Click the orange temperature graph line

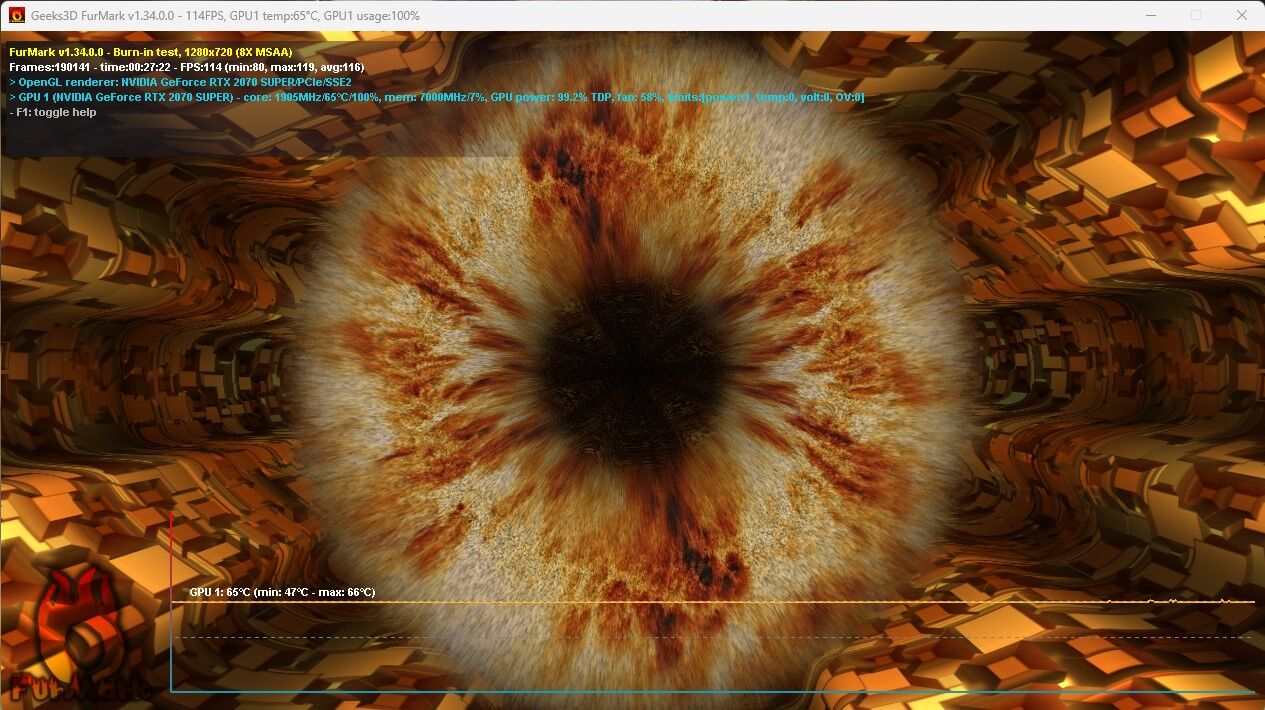713,602
